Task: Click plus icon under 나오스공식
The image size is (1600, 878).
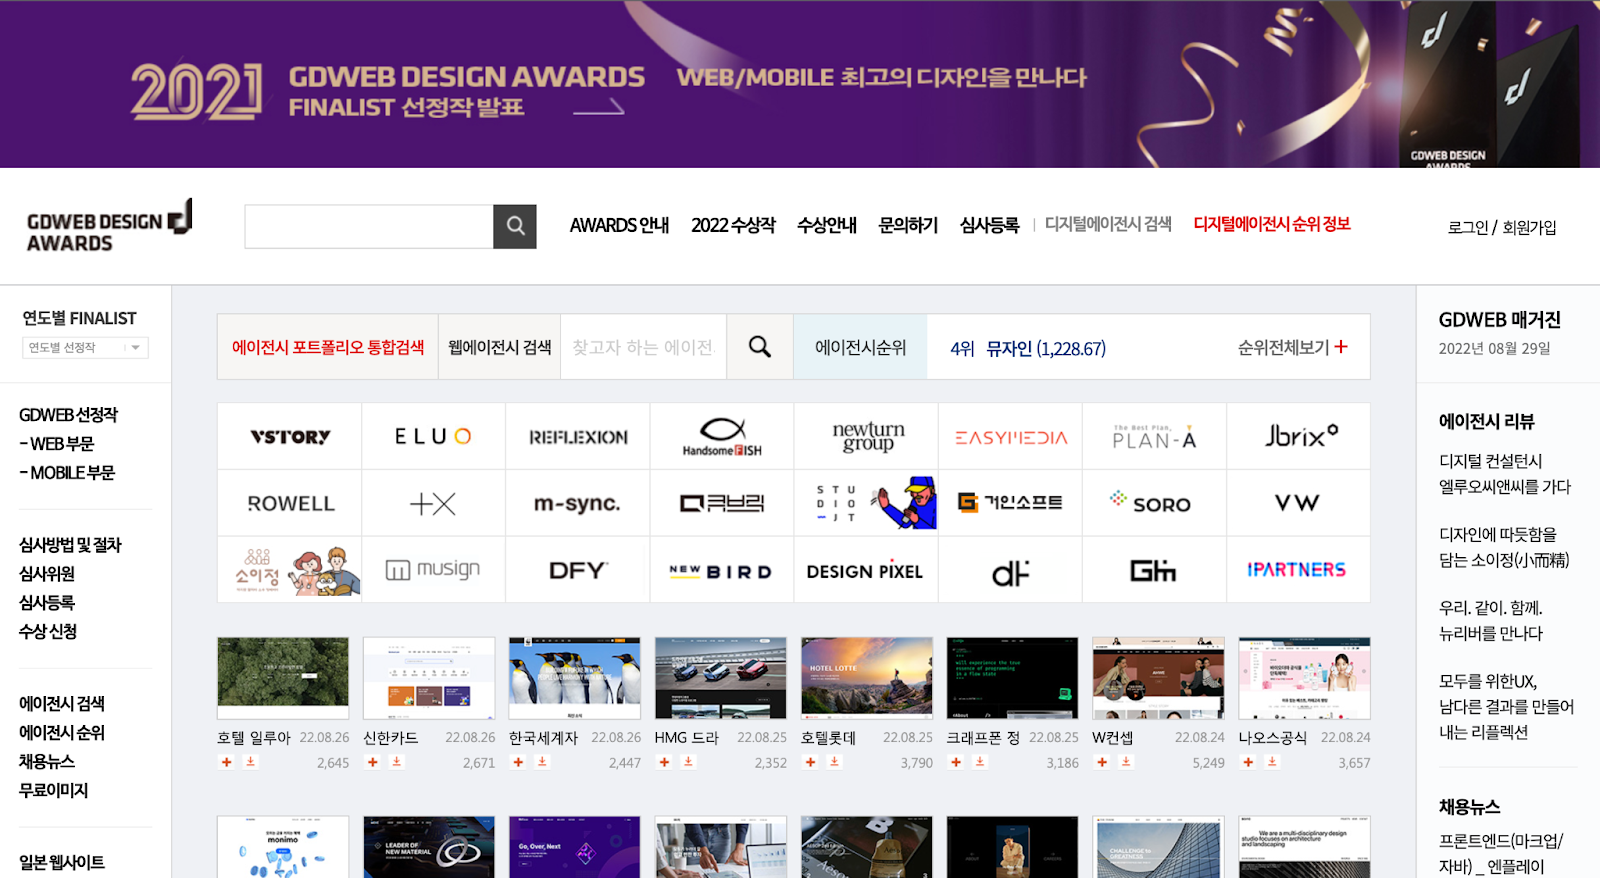Action: [1249, 762]
